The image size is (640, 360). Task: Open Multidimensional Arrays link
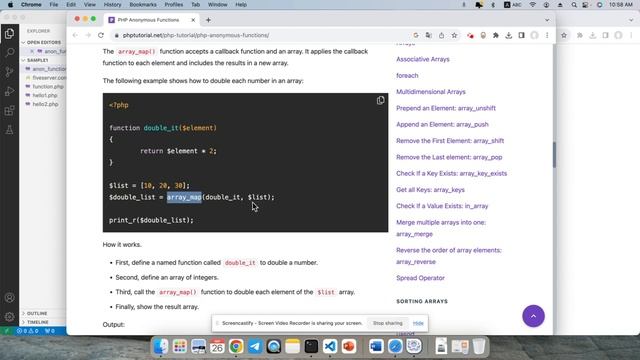click(x=431, y=92)
